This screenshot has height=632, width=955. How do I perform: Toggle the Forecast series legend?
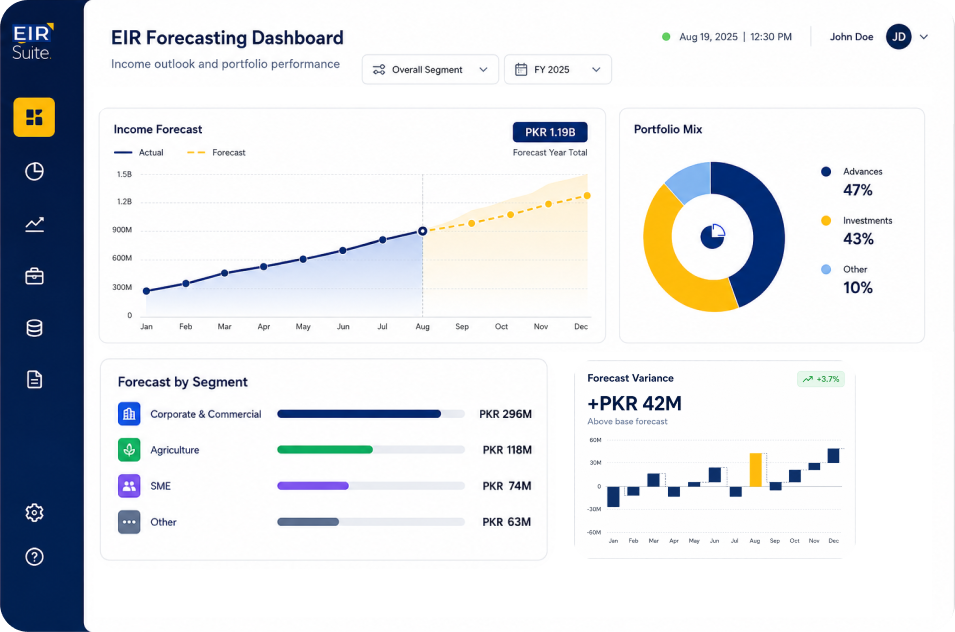coord(216,152)
